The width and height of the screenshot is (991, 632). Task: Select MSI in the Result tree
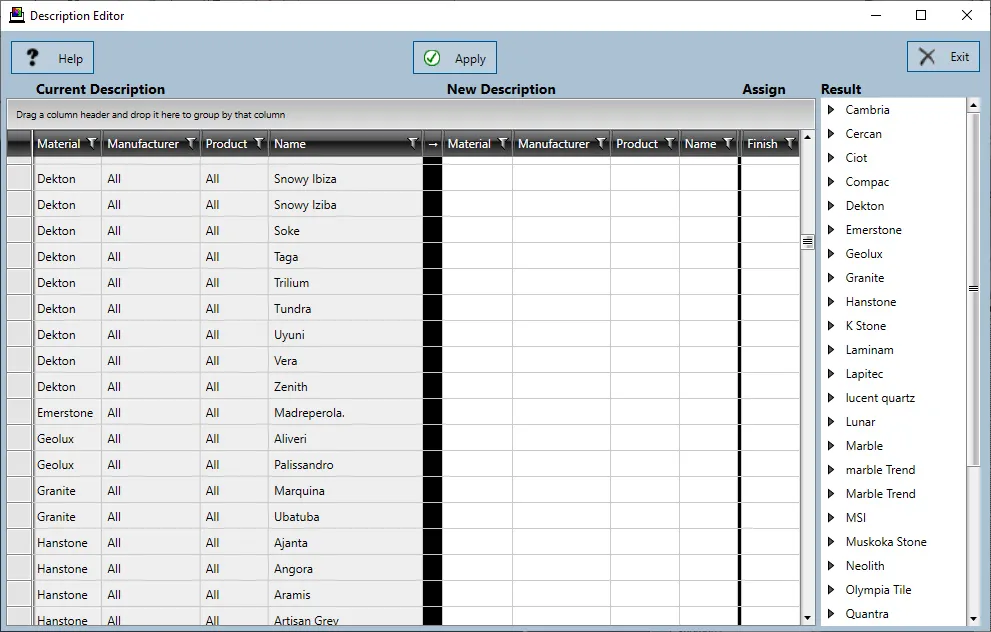[x=856, y=518]
